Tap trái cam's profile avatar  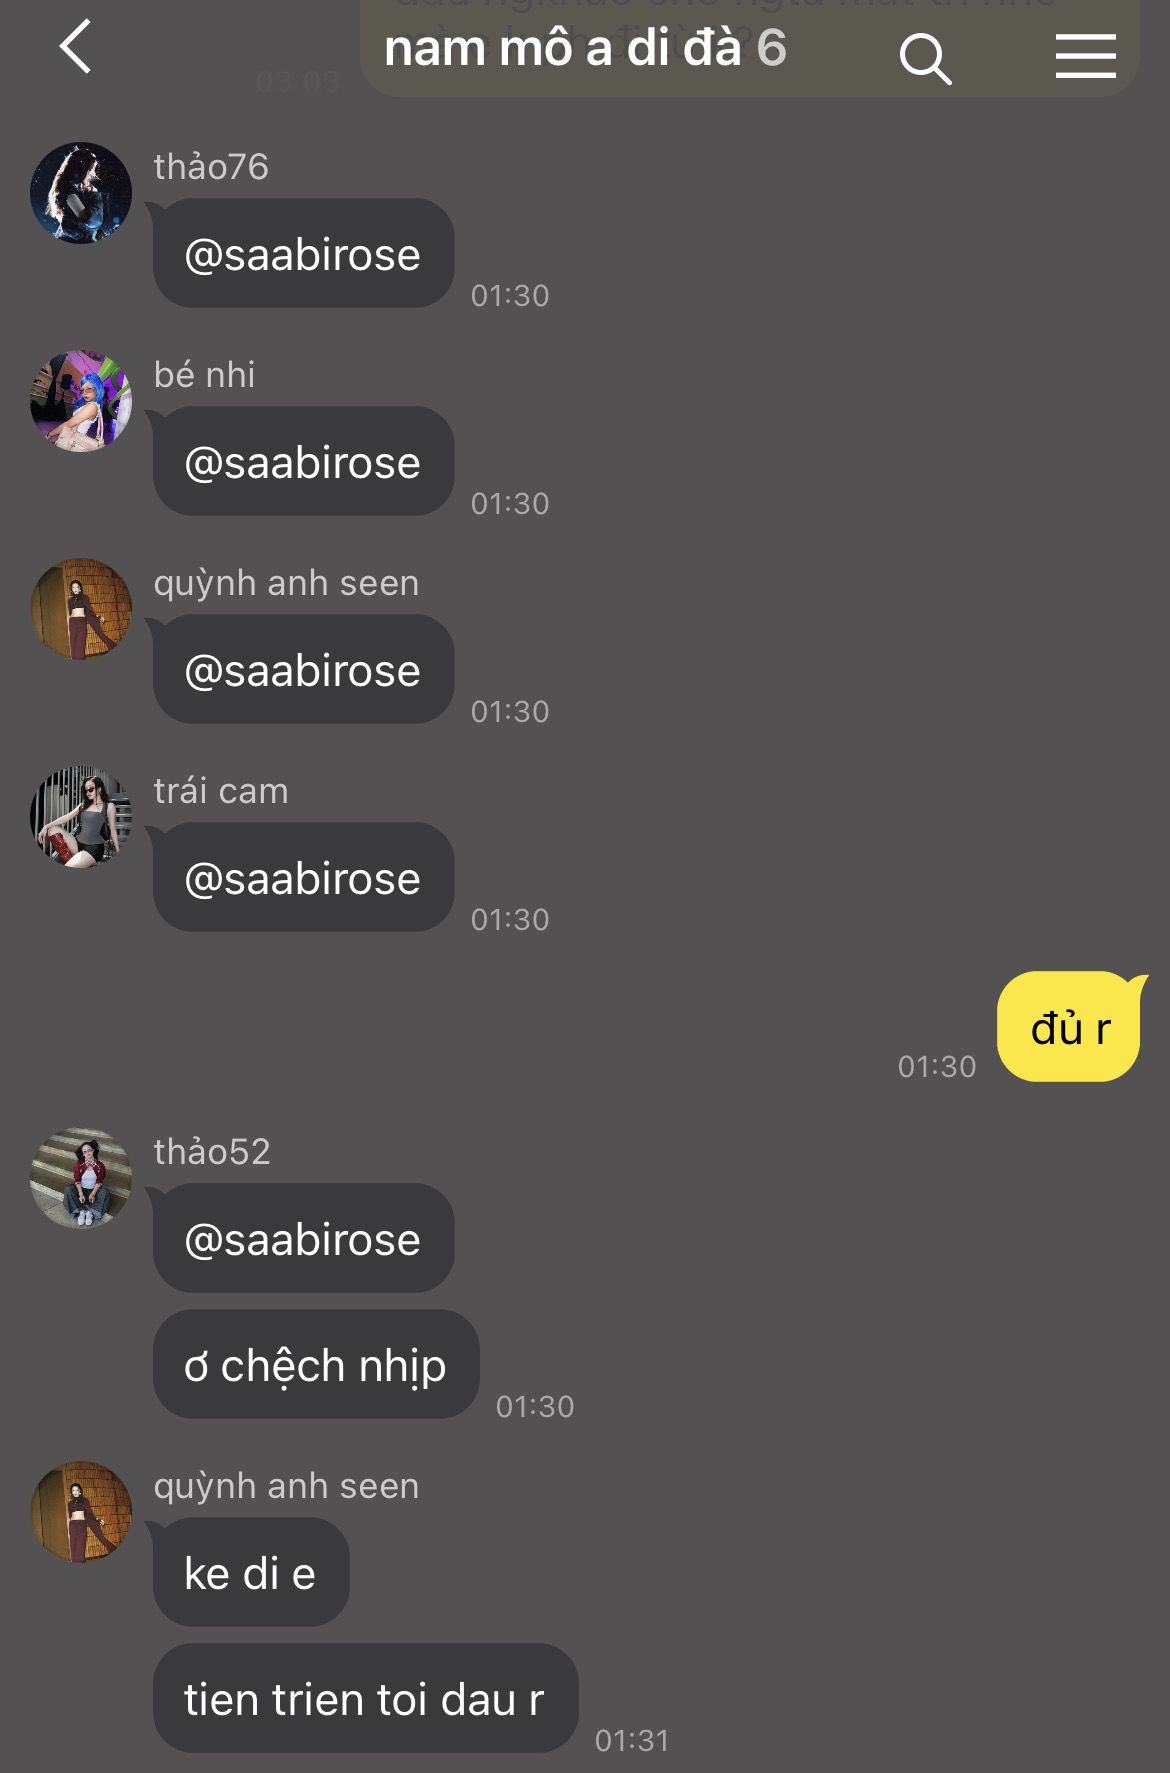point(81,817)
